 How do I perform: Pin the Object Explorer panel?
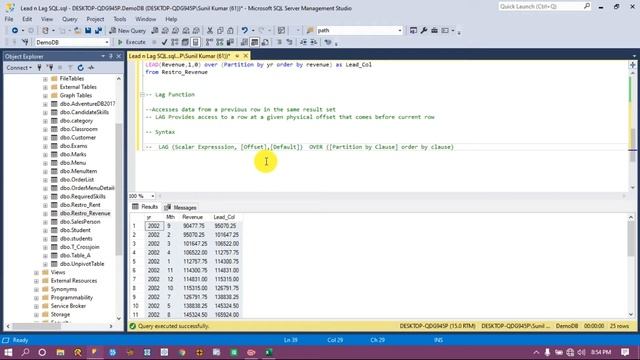(111, 56)
